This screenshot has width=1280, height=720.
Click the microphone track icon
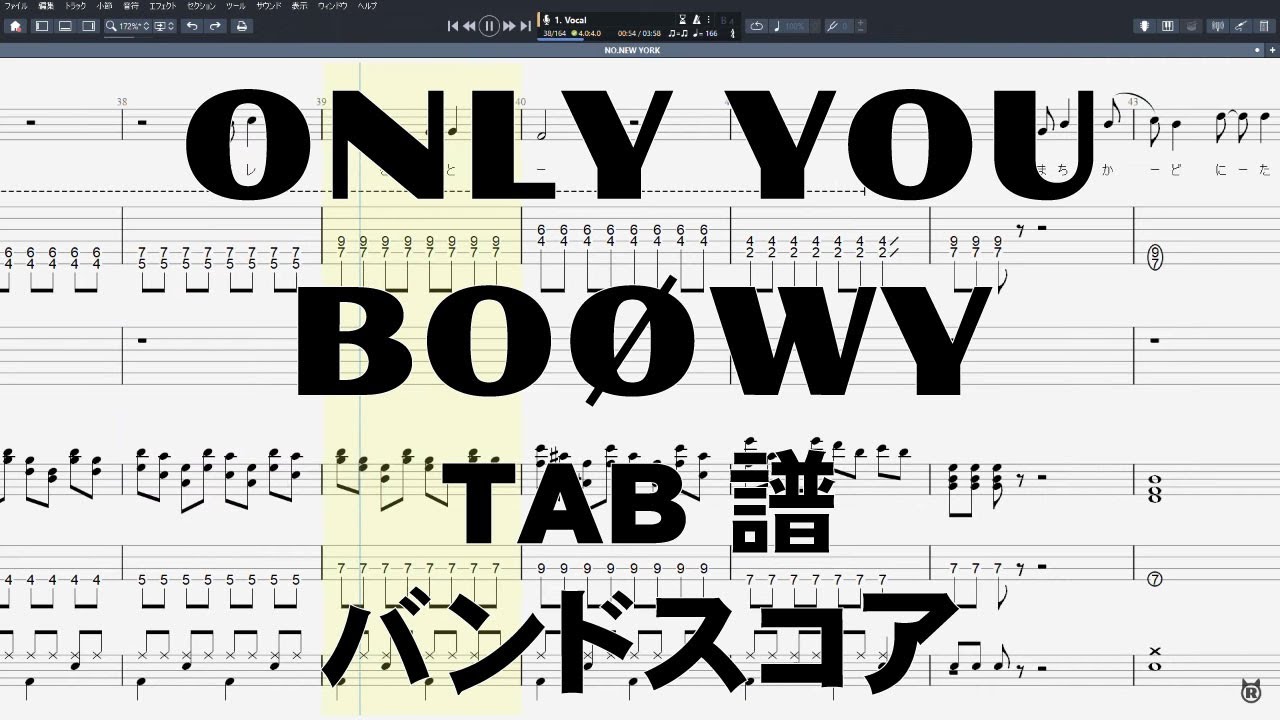point(546,19)
